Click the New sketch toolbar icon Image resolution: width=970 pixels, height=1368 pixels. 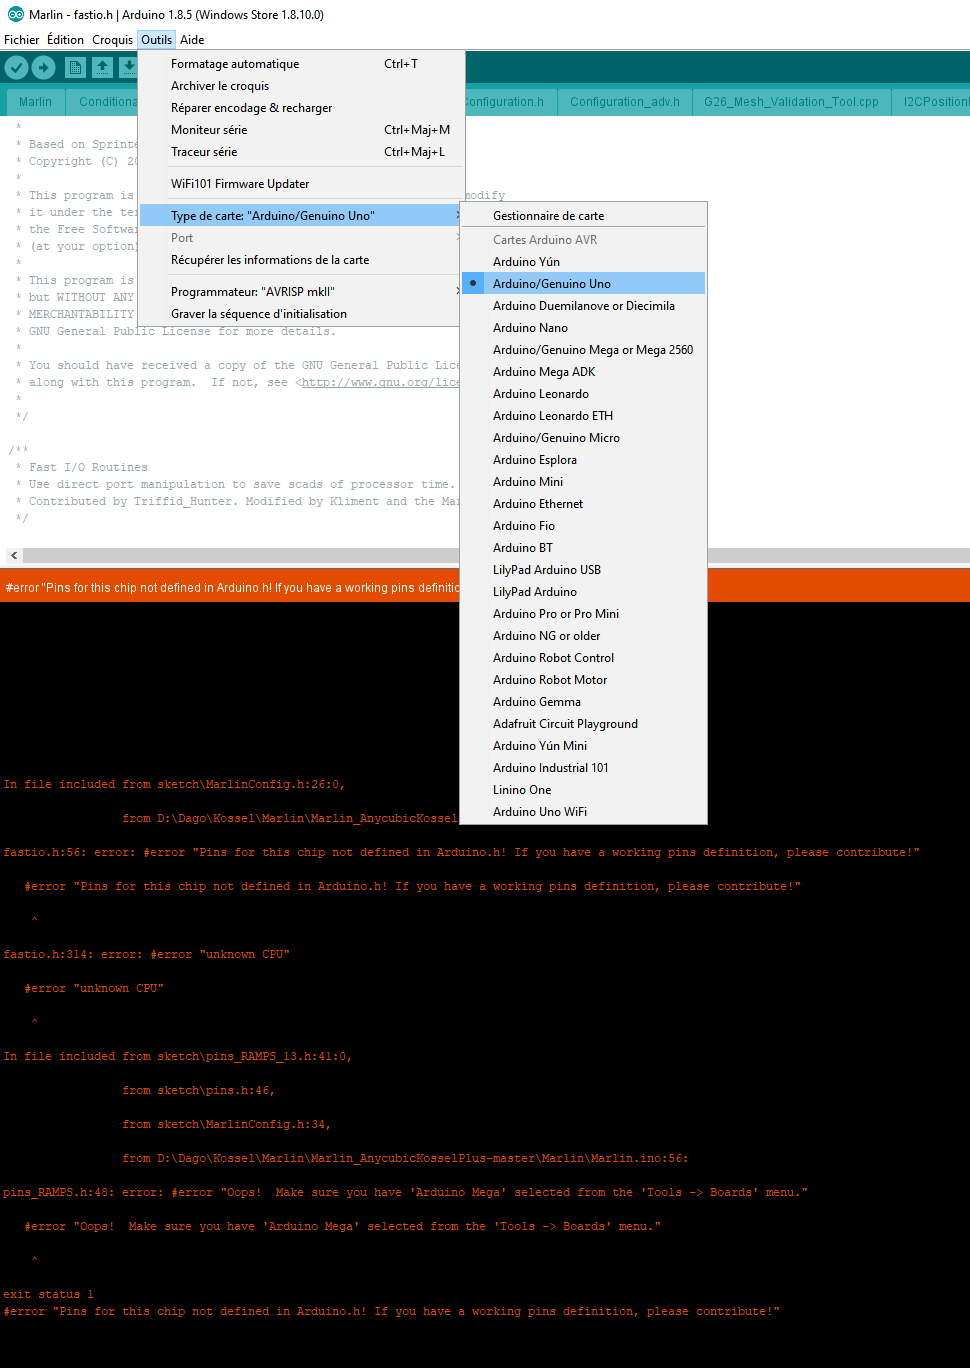[75, 67]
